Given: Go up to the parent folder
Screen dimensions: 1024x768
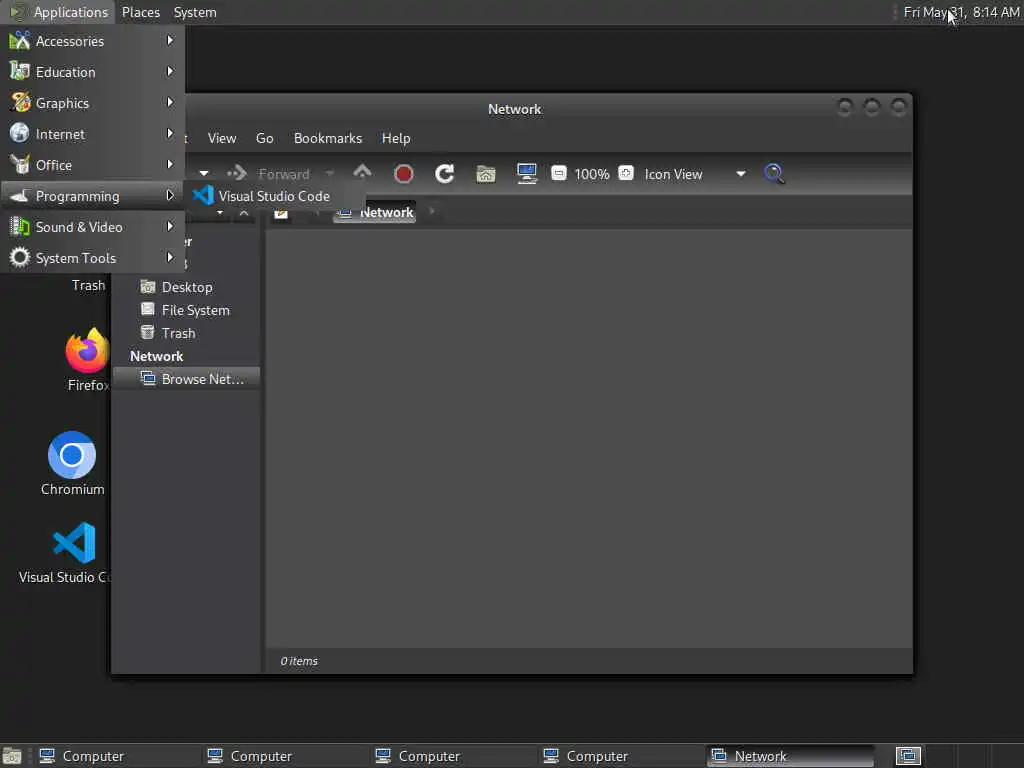Looking at the screenshot, I should pos(362,173).
